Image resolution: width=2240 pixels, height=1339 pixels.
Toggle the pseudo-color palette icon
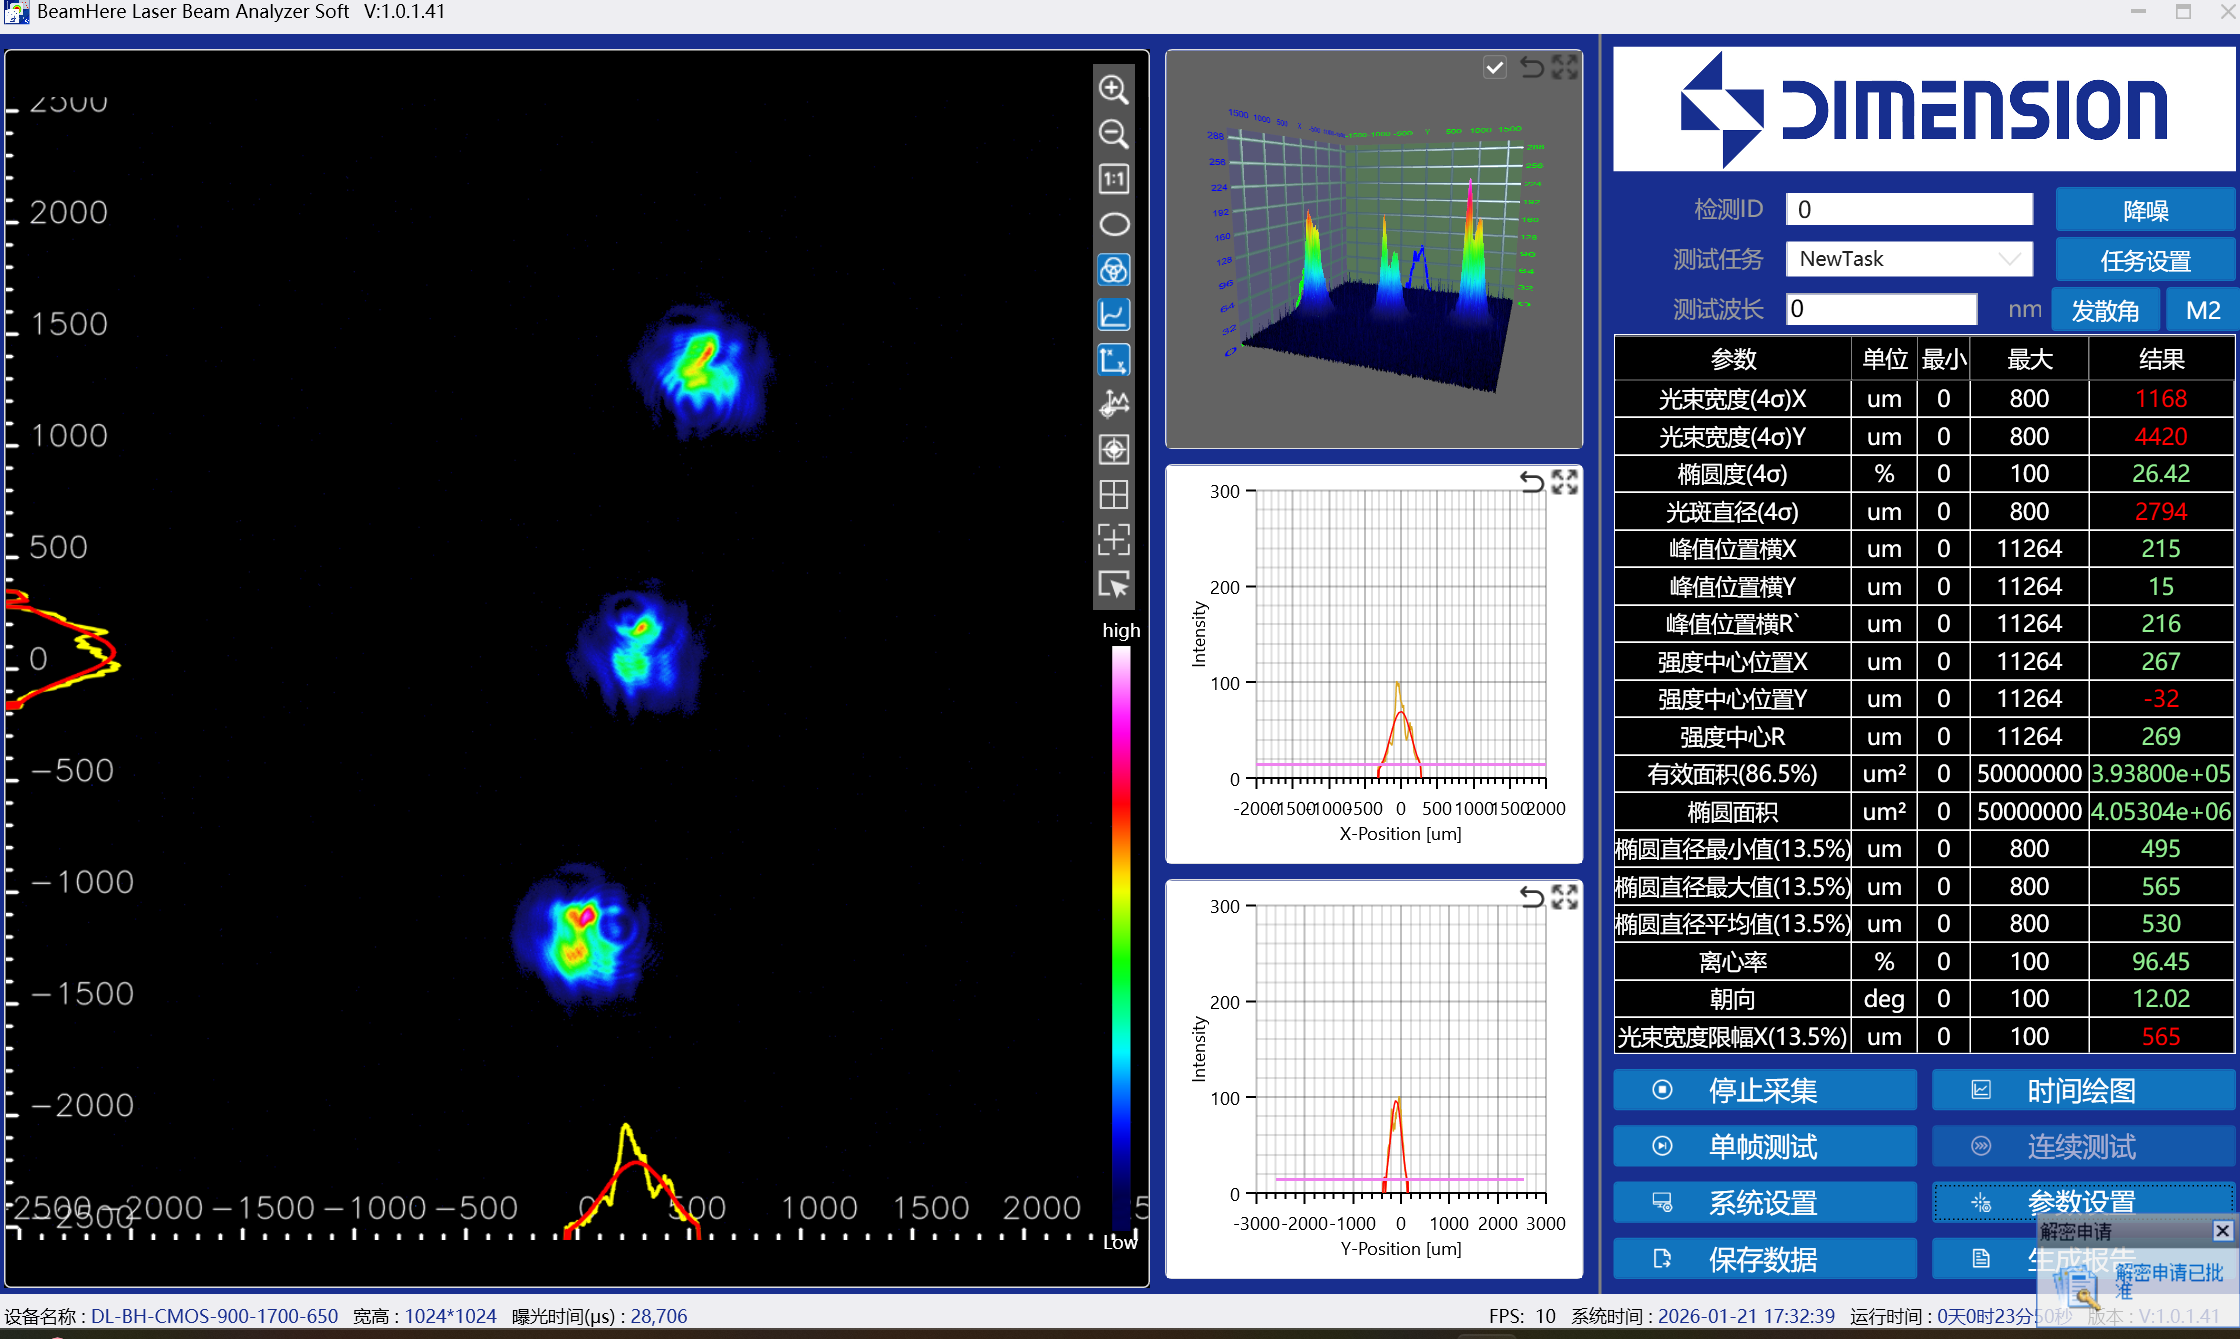click(1113, 269)
